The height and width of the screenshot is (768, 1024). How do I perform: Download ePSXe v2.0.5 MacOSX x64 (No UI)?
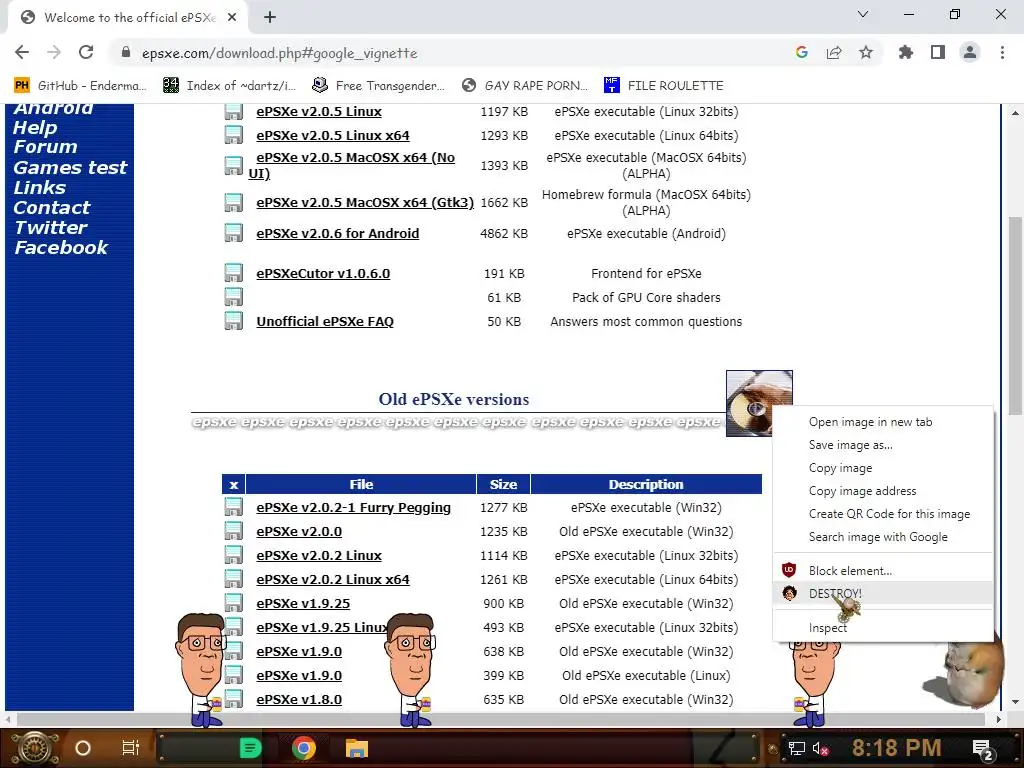click(x=351, y=165)
